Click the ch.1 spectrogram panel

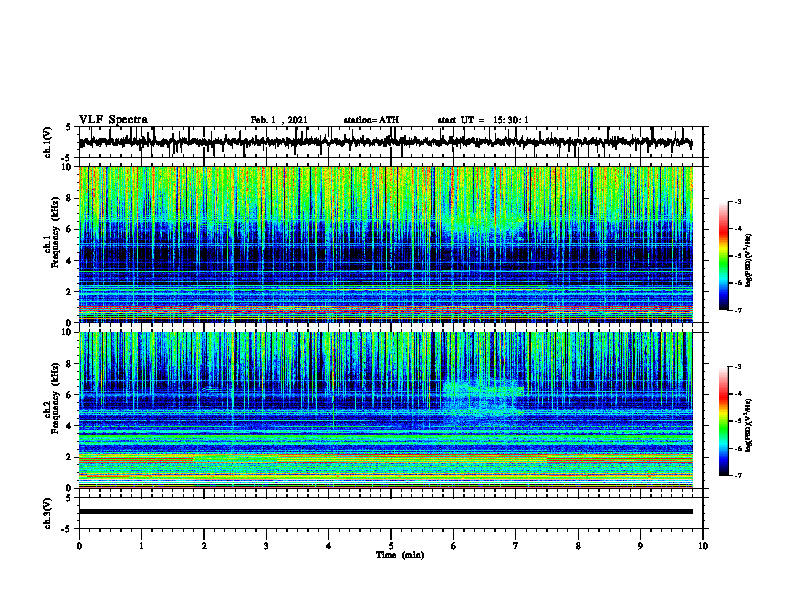coord(385,244)
